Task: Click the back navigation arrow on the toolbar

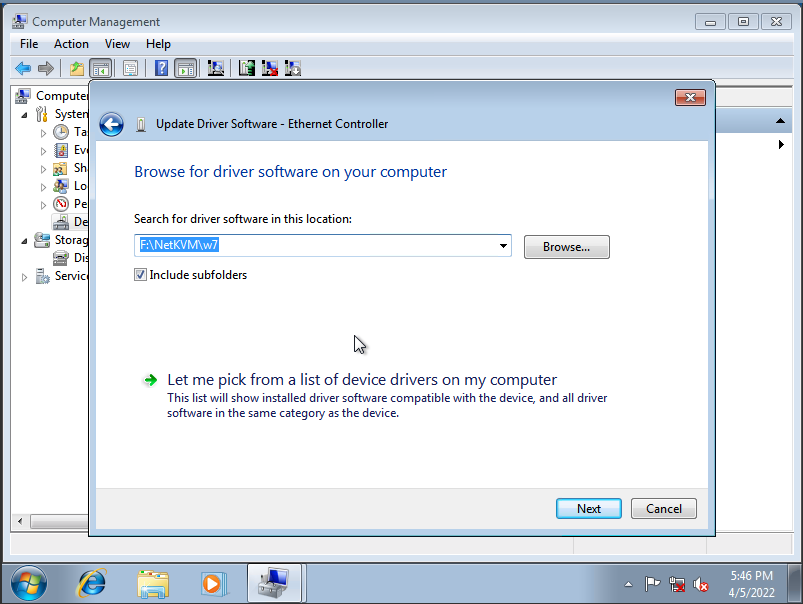Action: coord(22,68)
